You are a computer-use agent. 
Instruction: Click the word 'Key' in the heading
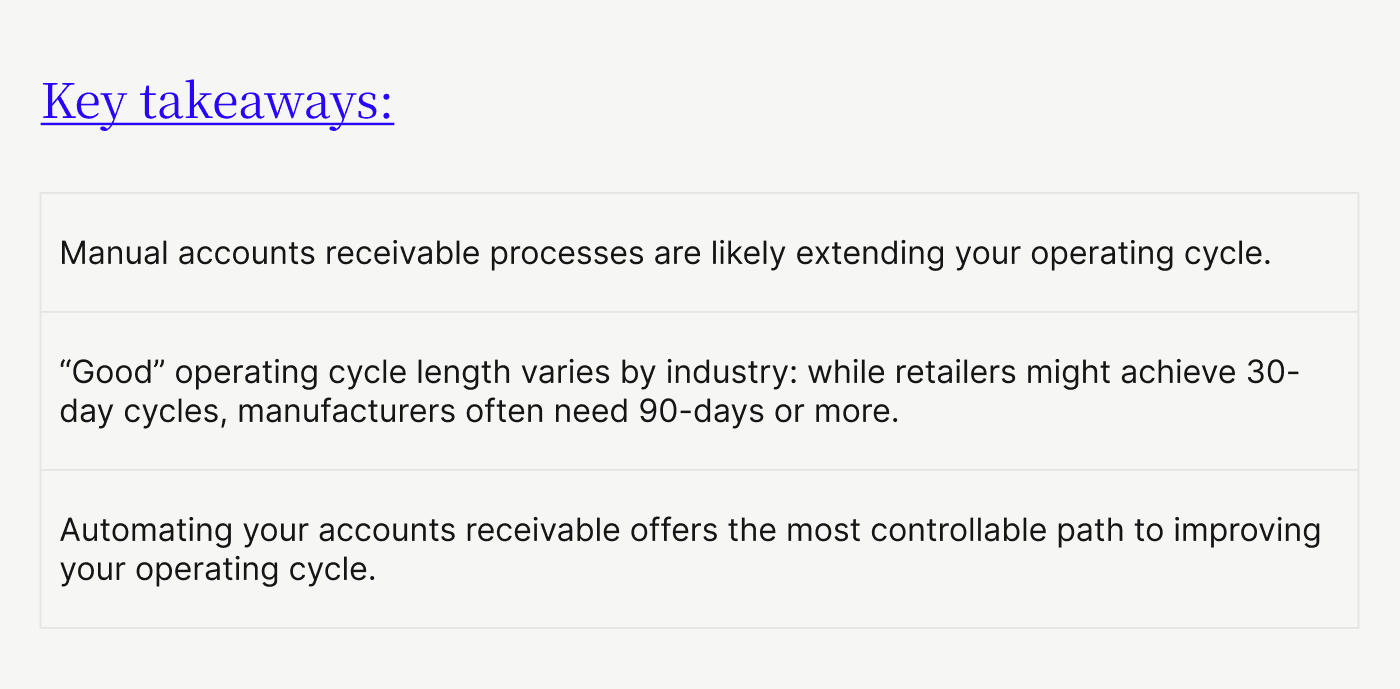pos(84,102)
